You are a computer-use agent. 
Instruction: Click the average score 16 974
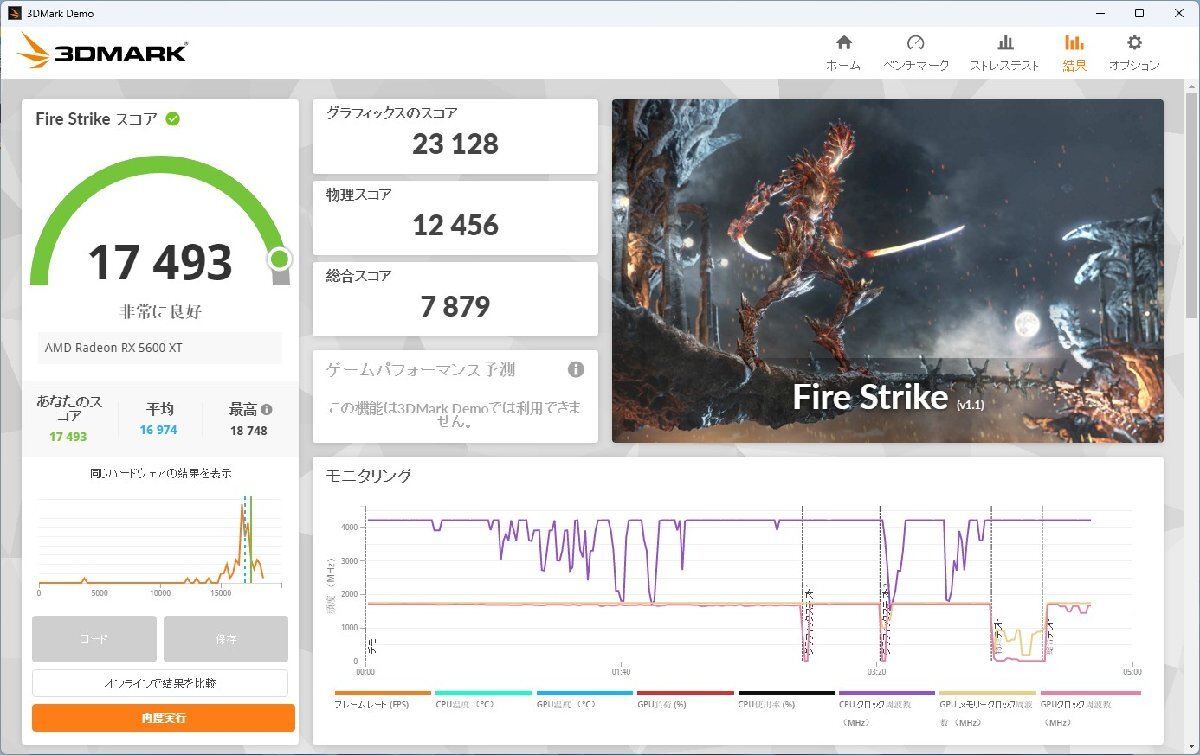click(x=160, y=431)
